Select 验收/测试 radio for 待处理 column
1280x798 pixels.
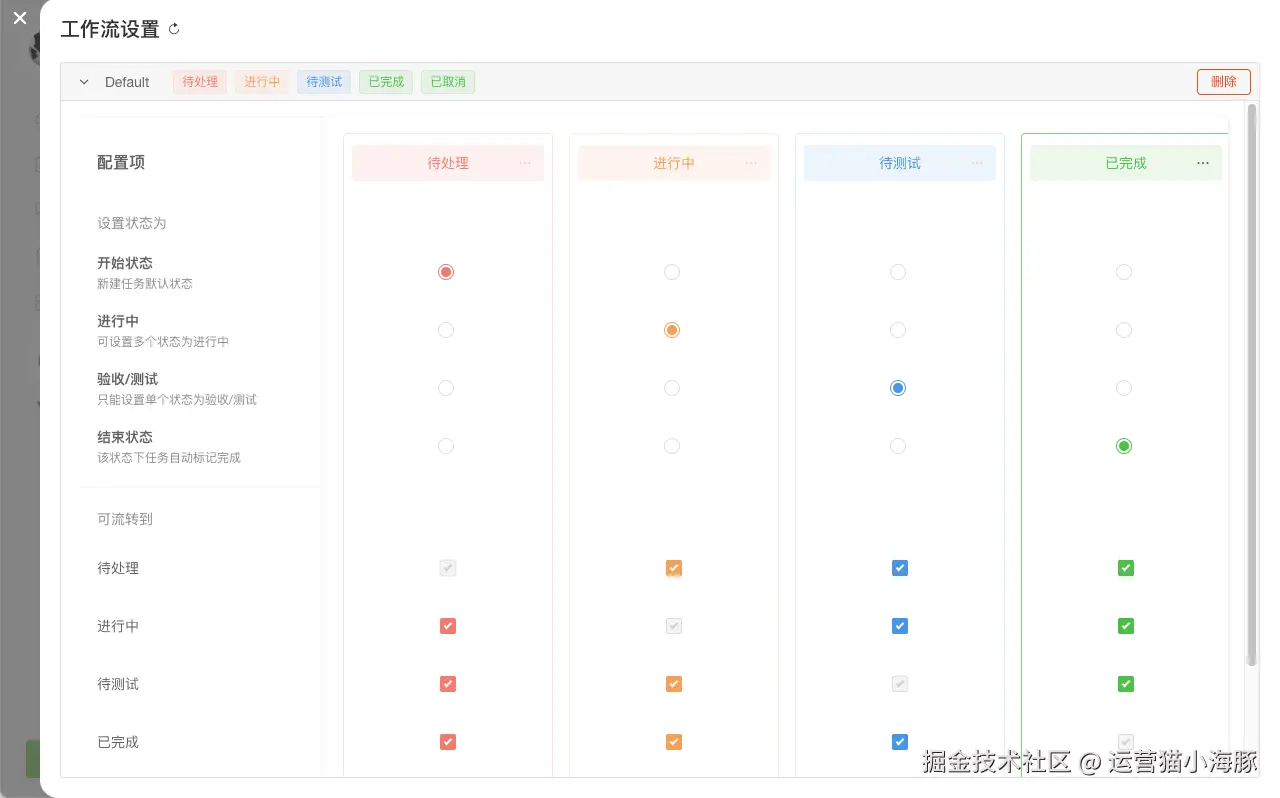tap(446, 388)
